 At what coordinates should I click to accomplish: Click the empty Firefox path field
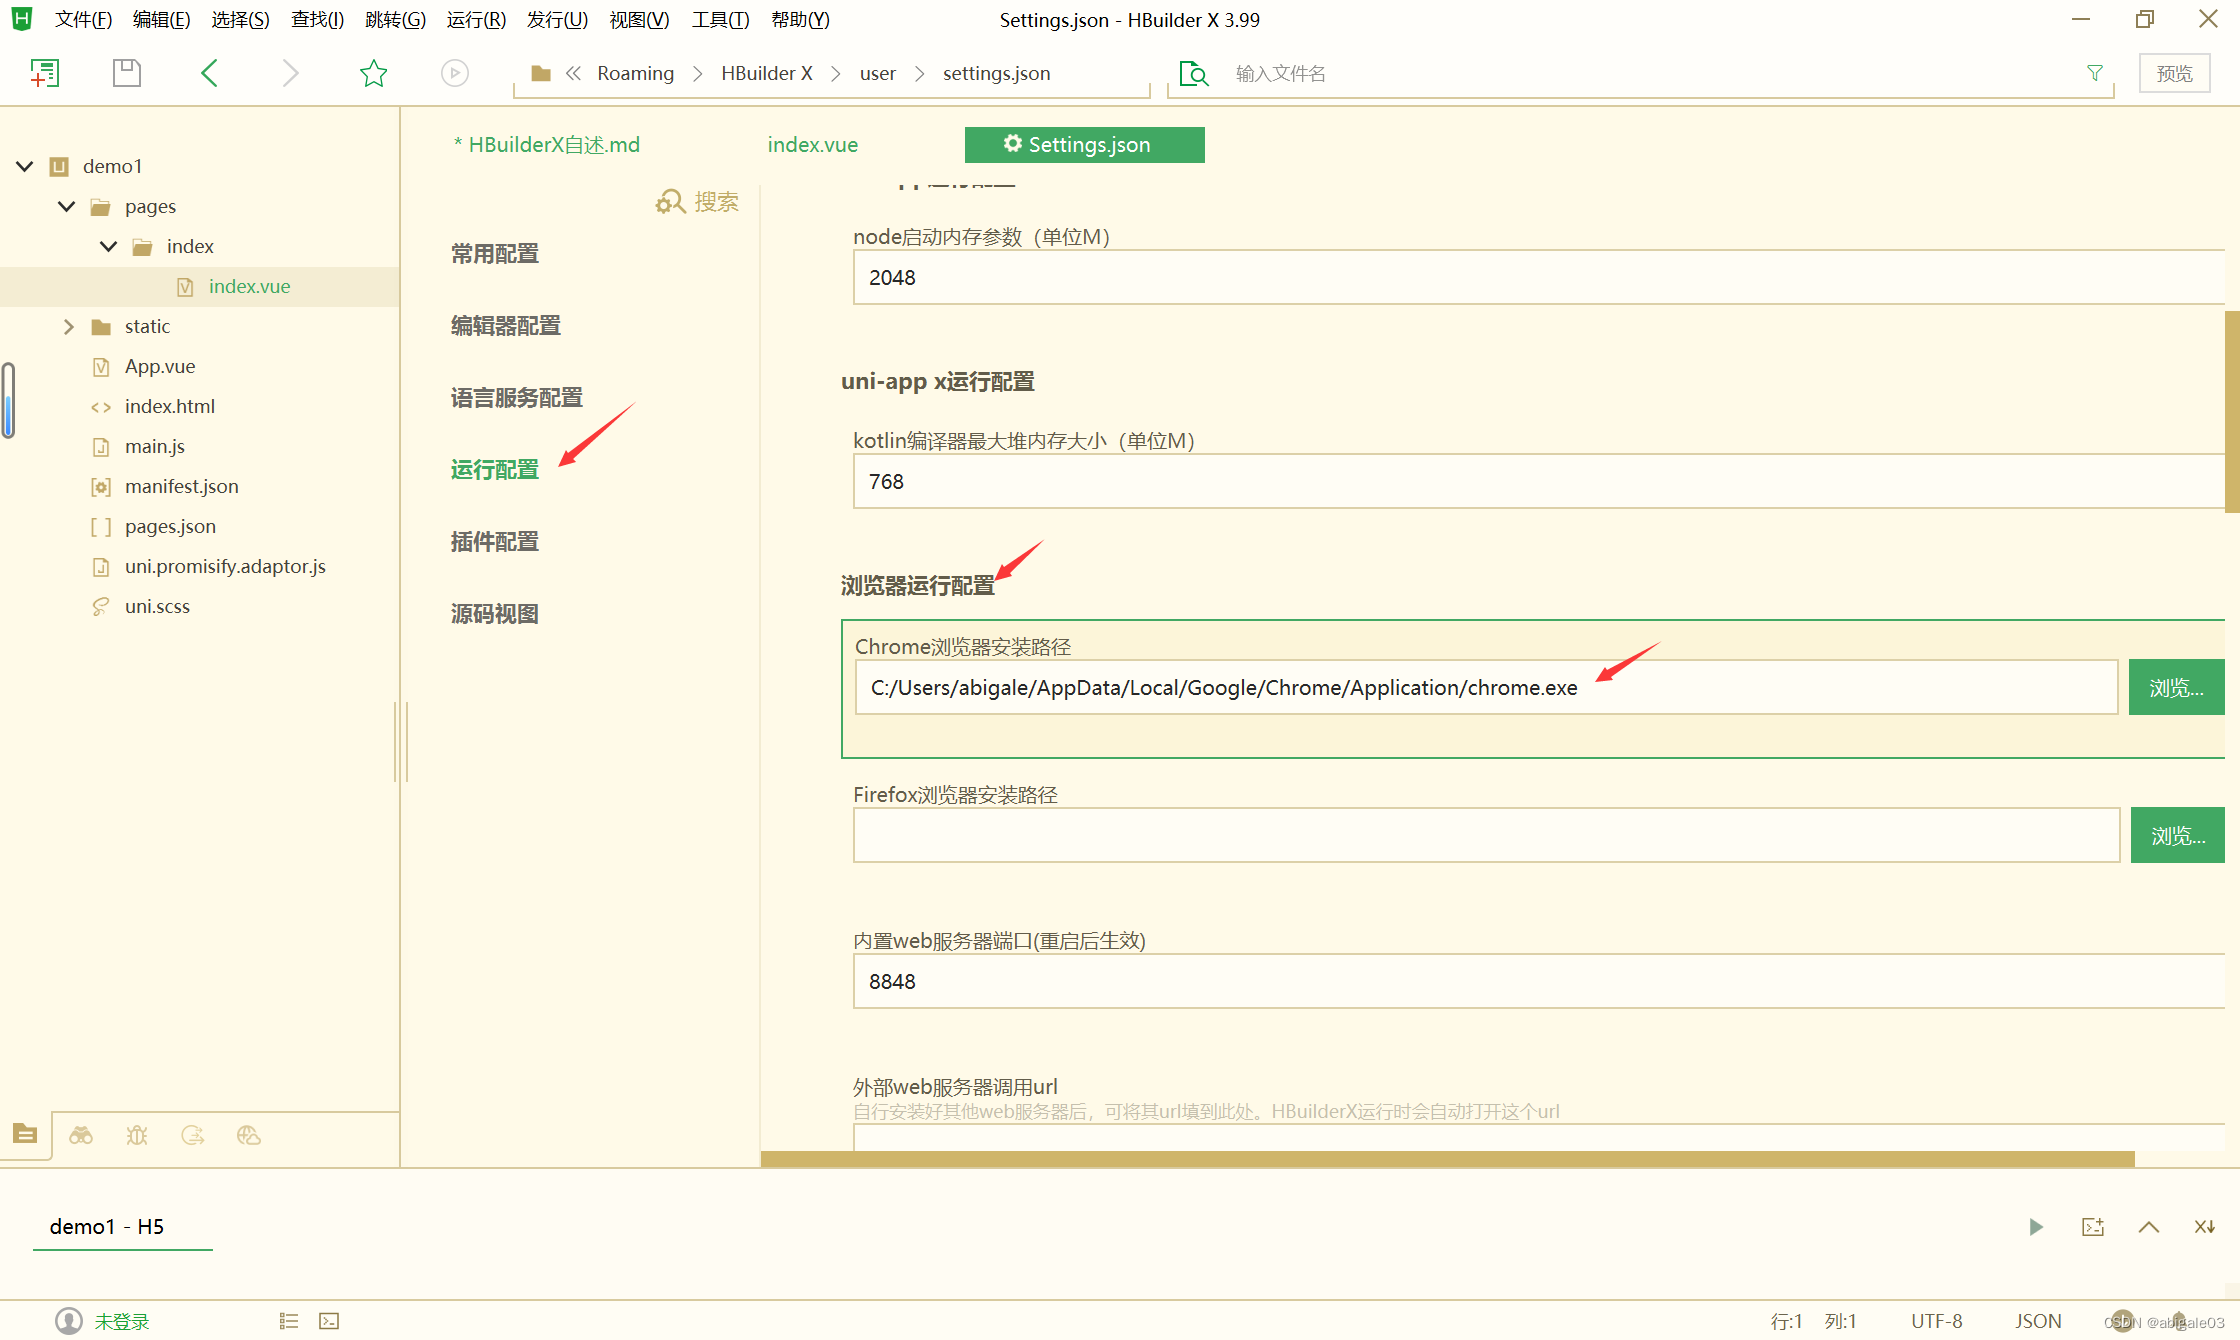click(1486, 835)
